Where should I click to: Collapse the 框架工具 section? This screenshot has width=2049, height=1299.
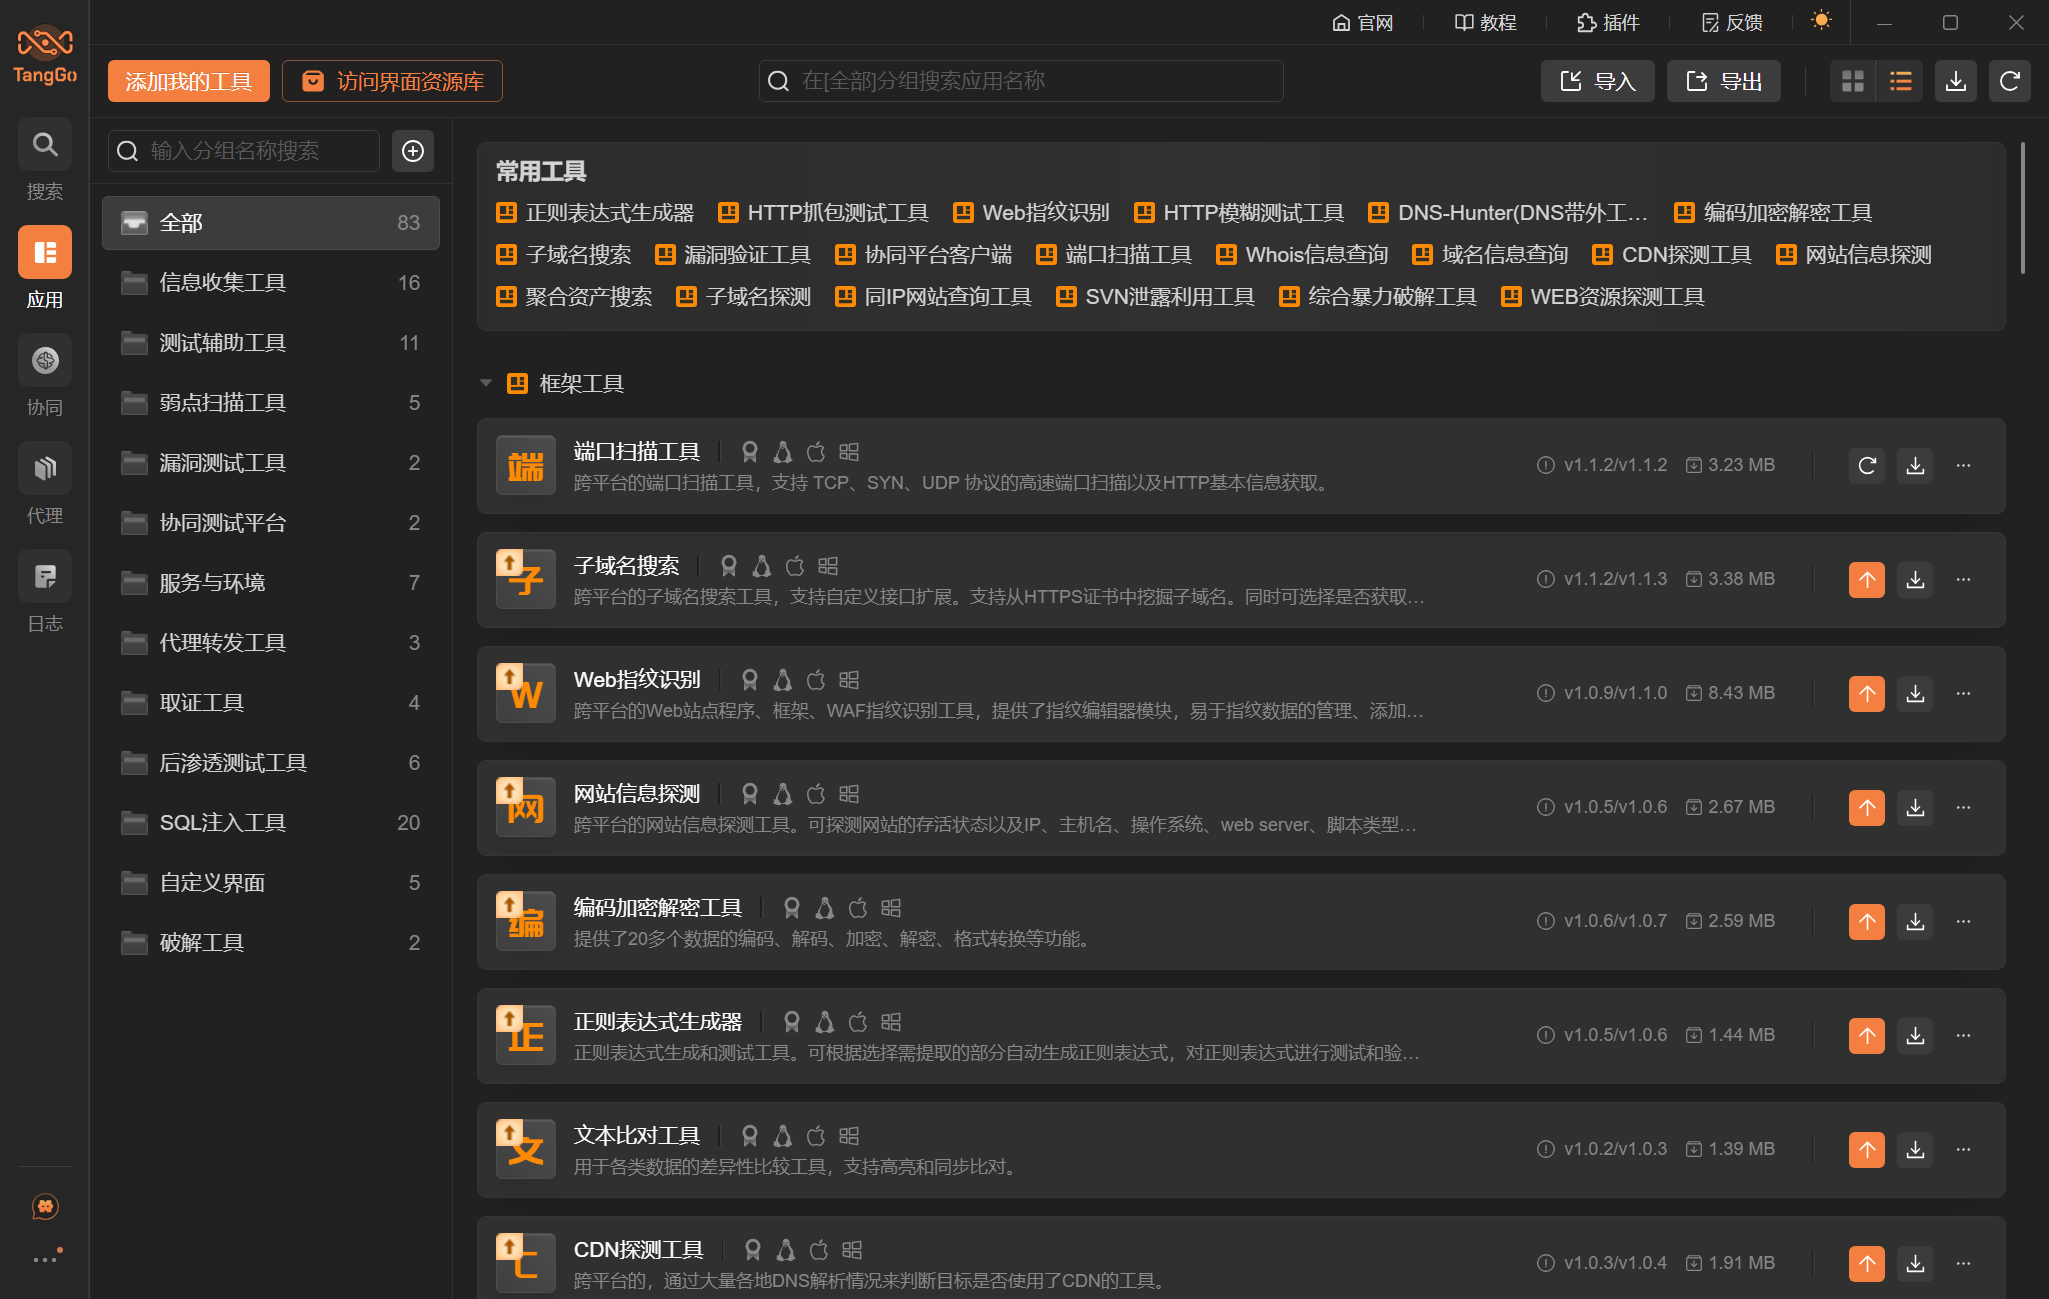point(486,382)
